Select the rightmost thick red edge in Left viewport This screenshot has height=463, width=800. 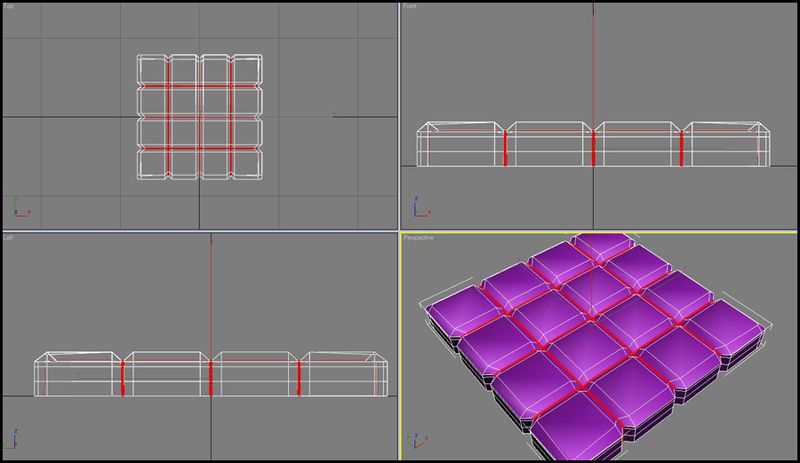pos(298,378)
